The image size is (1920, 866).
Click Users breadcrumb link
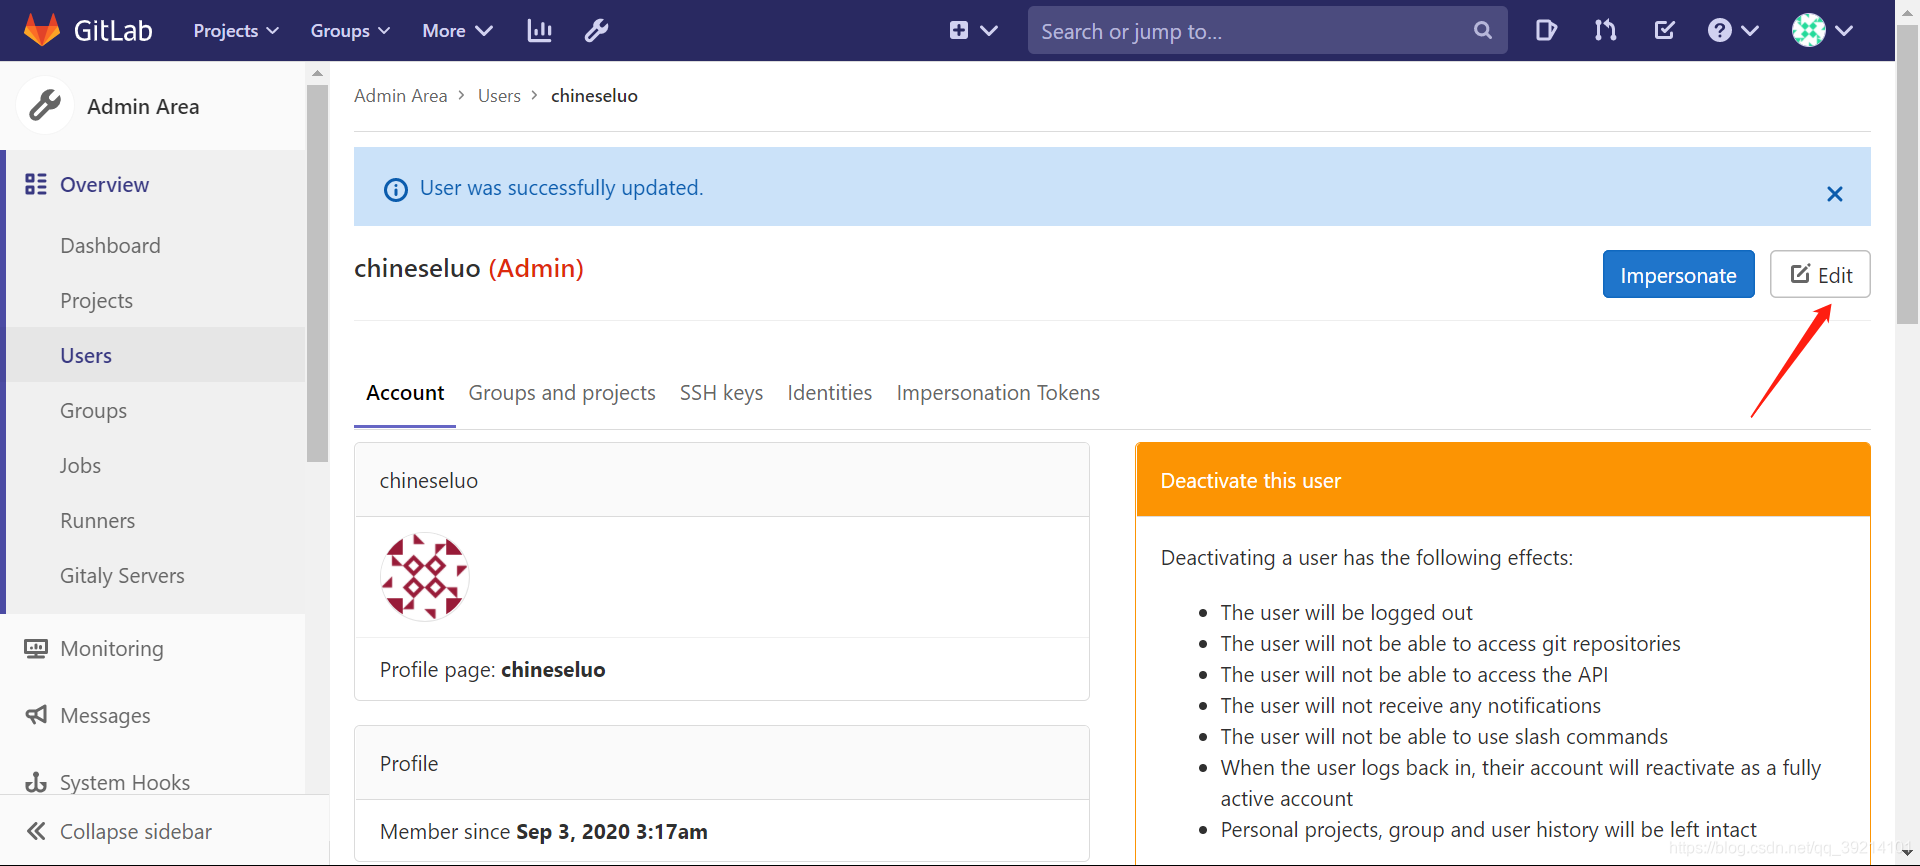click(499, 96)
